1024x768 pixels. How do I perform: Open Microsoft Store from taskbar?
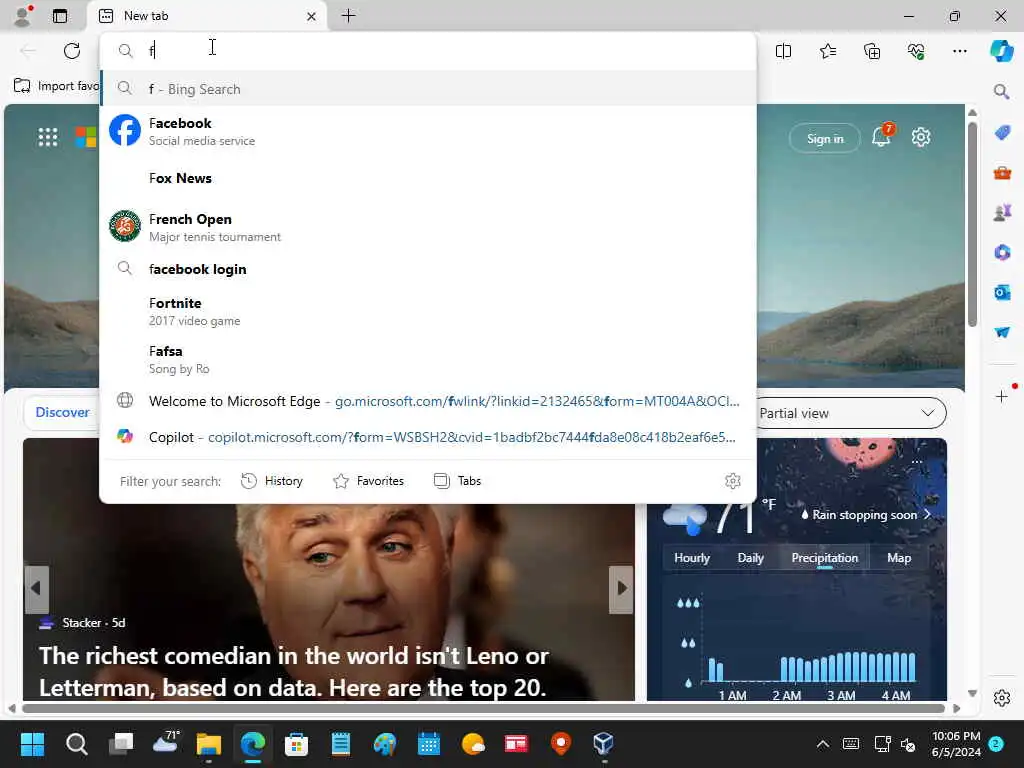(296, 744)
